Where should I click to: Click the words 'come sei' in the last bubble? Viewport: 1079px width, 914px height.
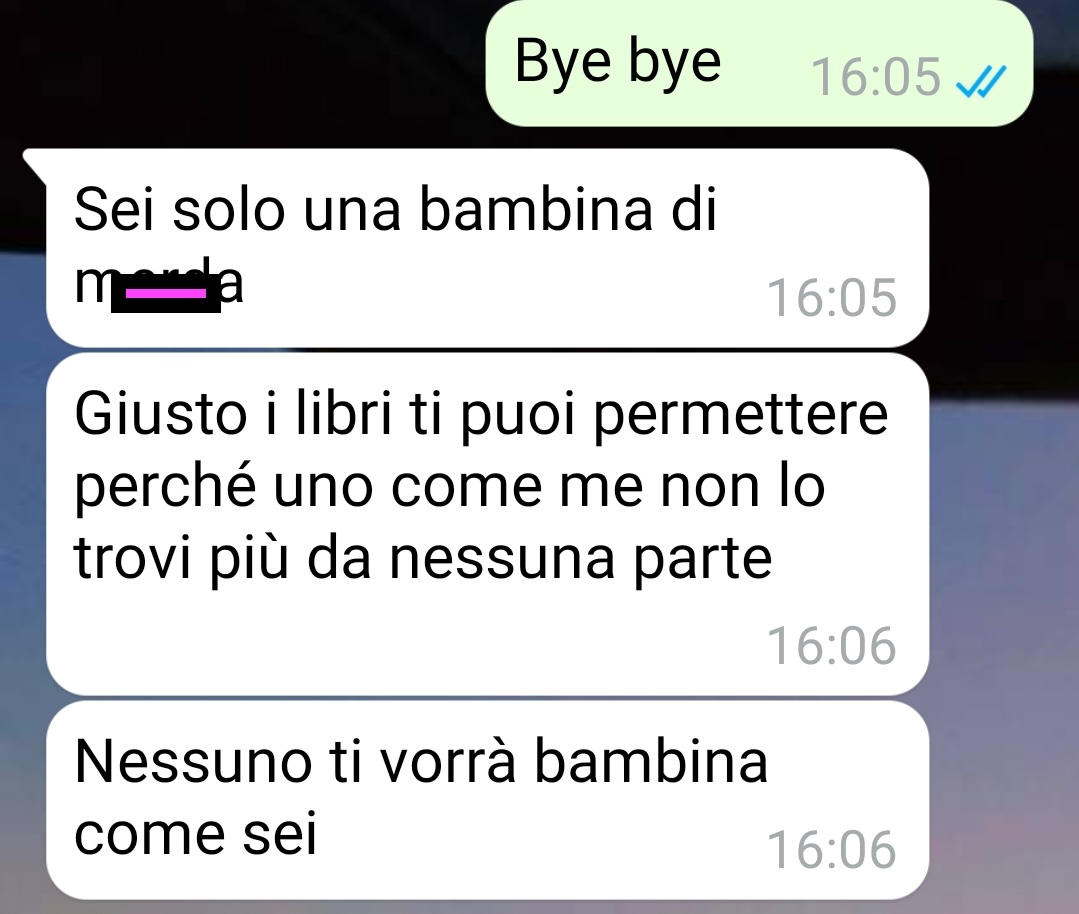(195, 834)
